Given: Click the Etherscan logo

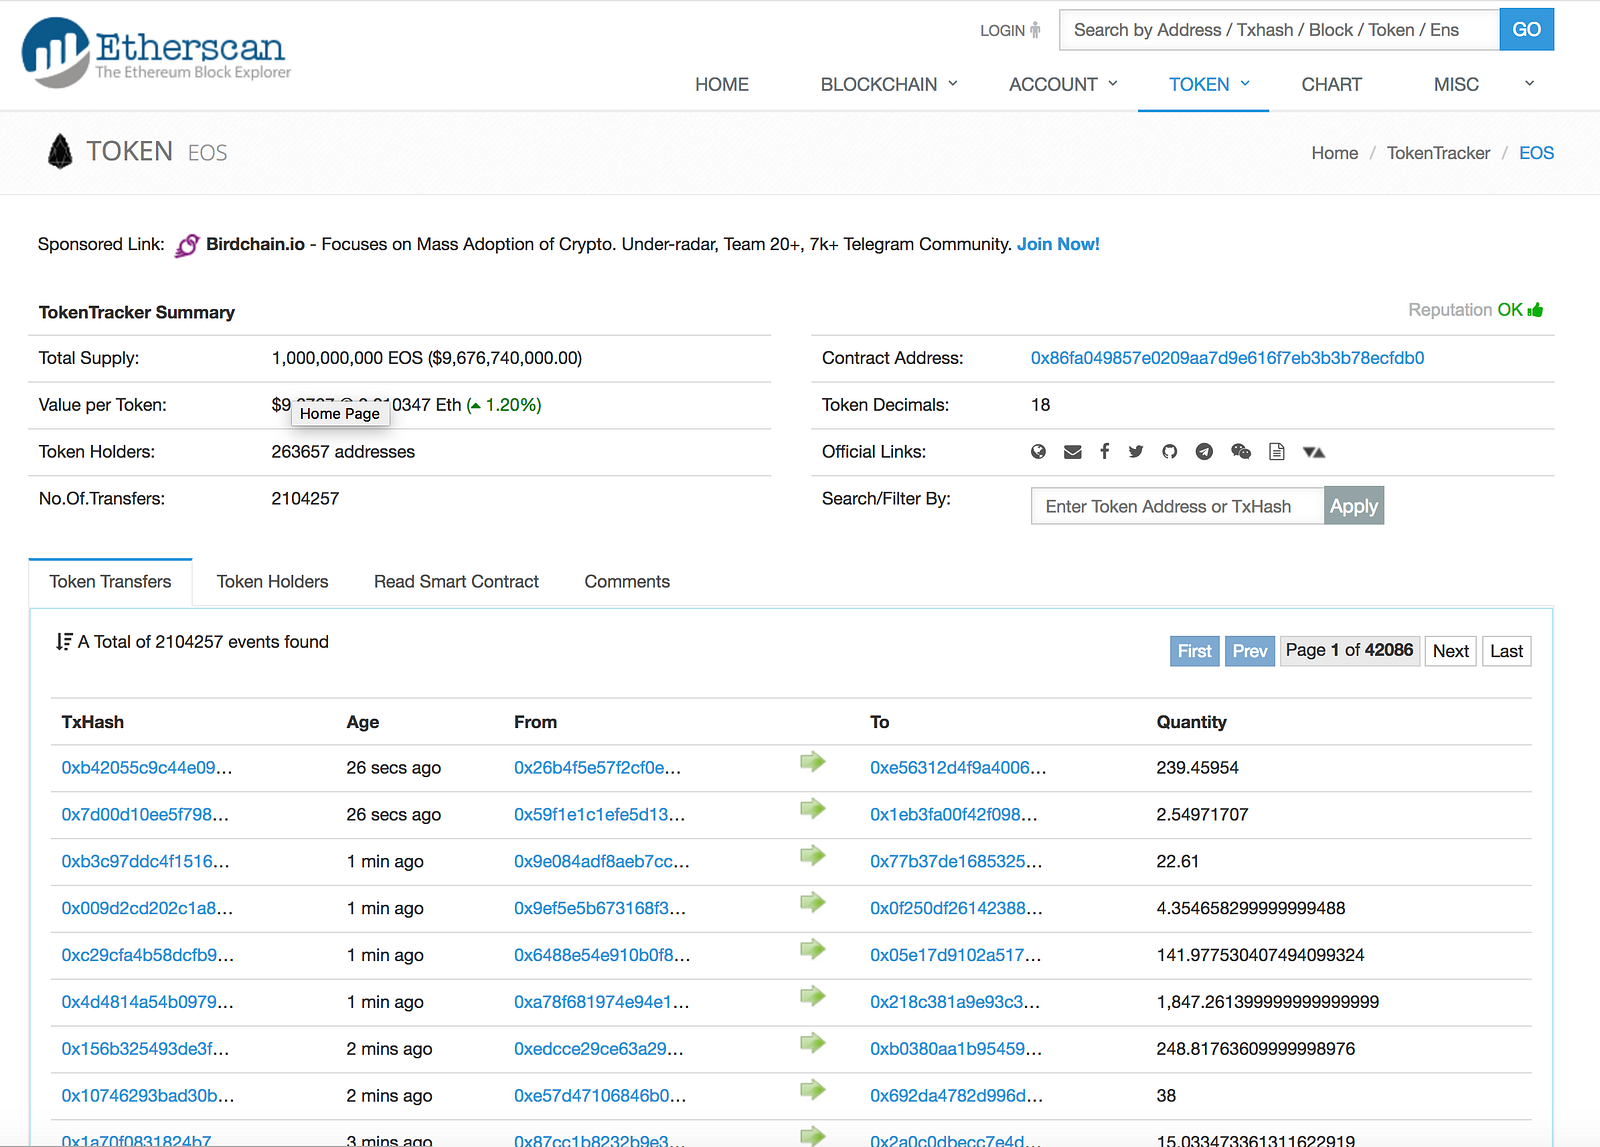Looking at the screenshot, I should (156, 51).
